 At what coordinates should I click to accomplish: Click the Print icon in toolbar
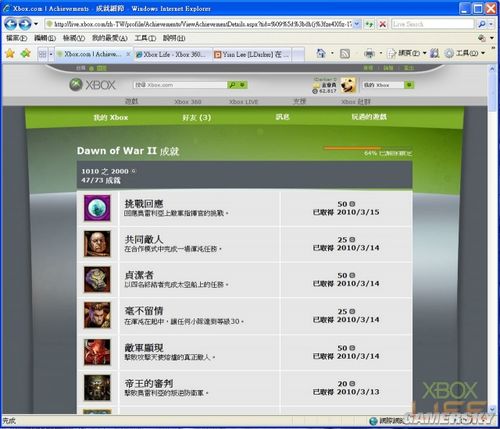pos(369,54)
